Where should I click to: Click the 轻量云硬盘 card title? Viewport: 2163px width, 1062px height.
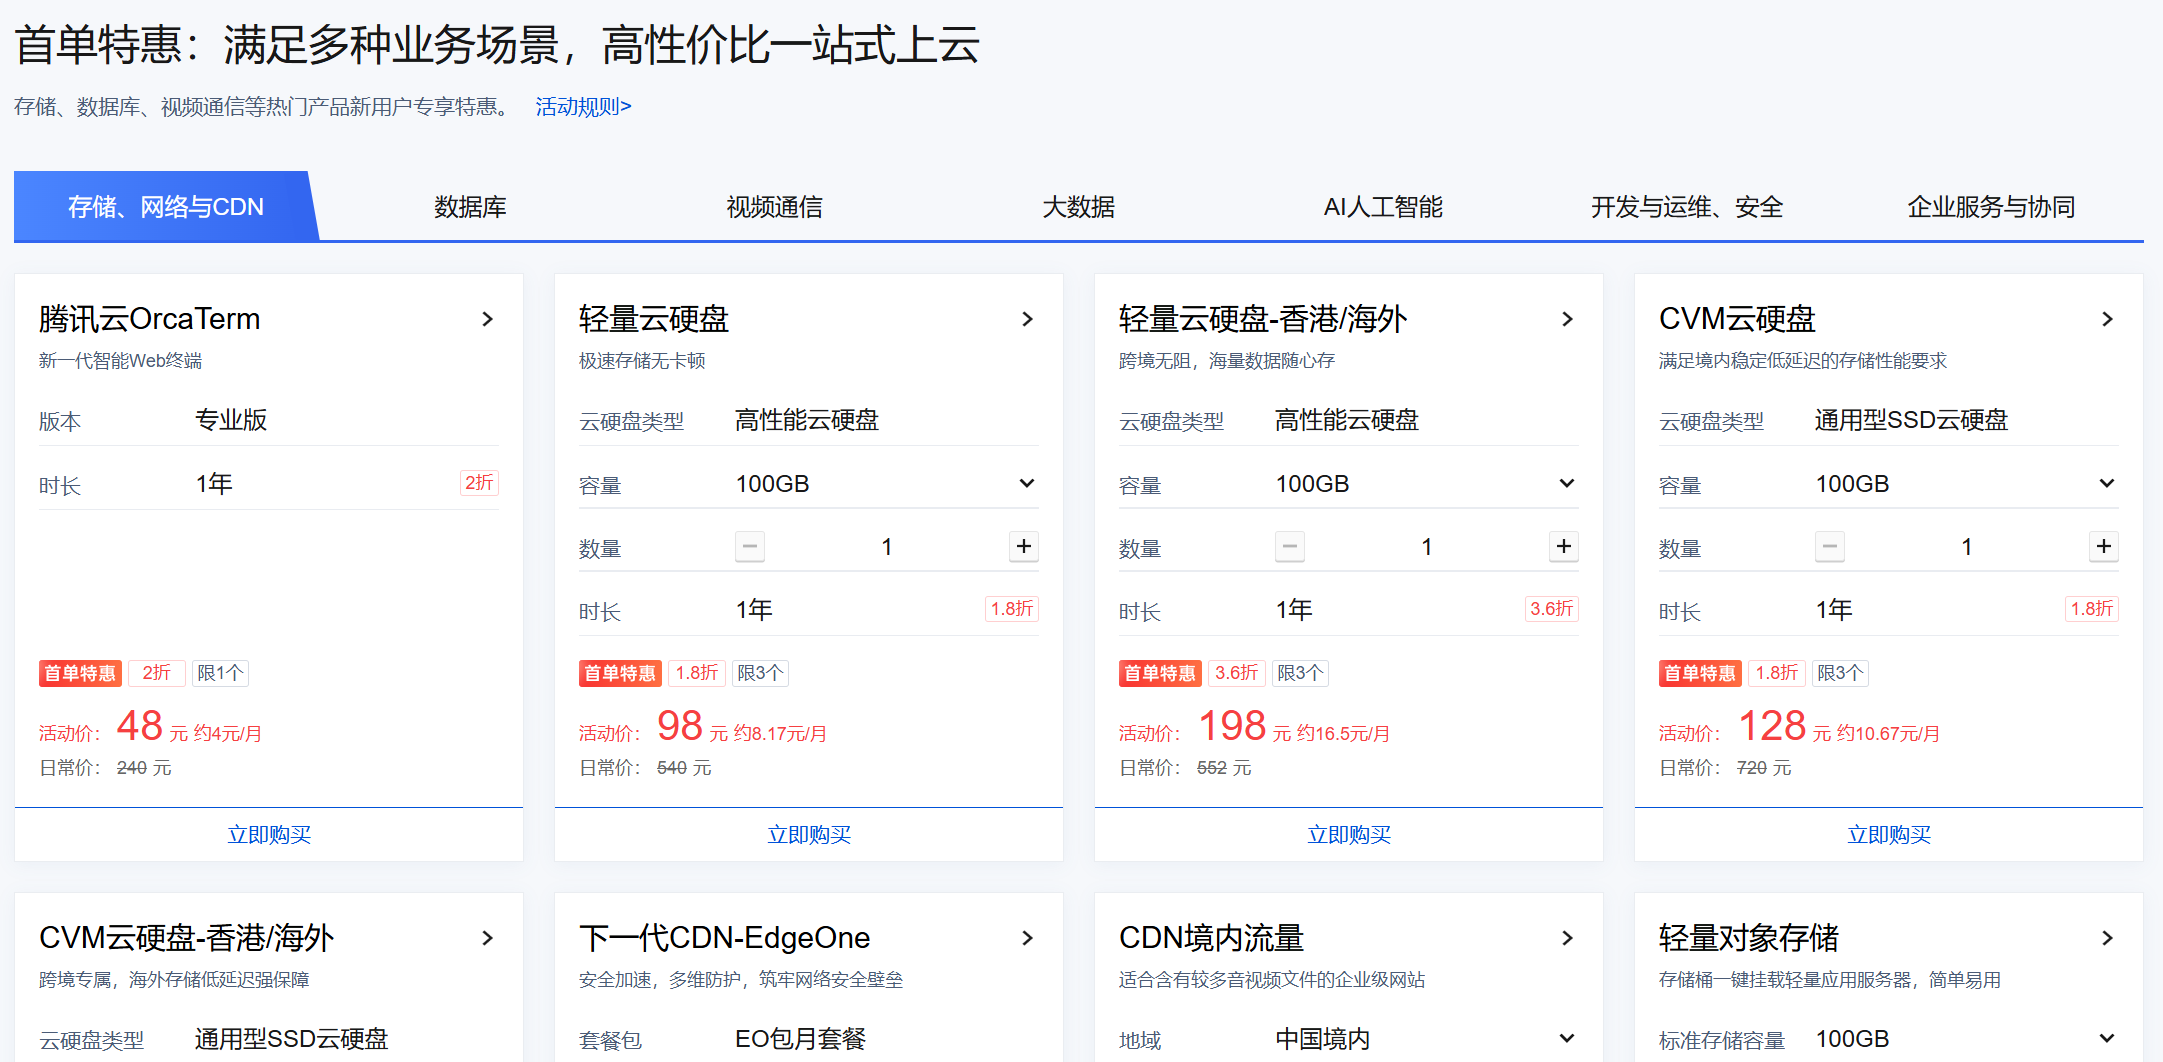point(654,319)
